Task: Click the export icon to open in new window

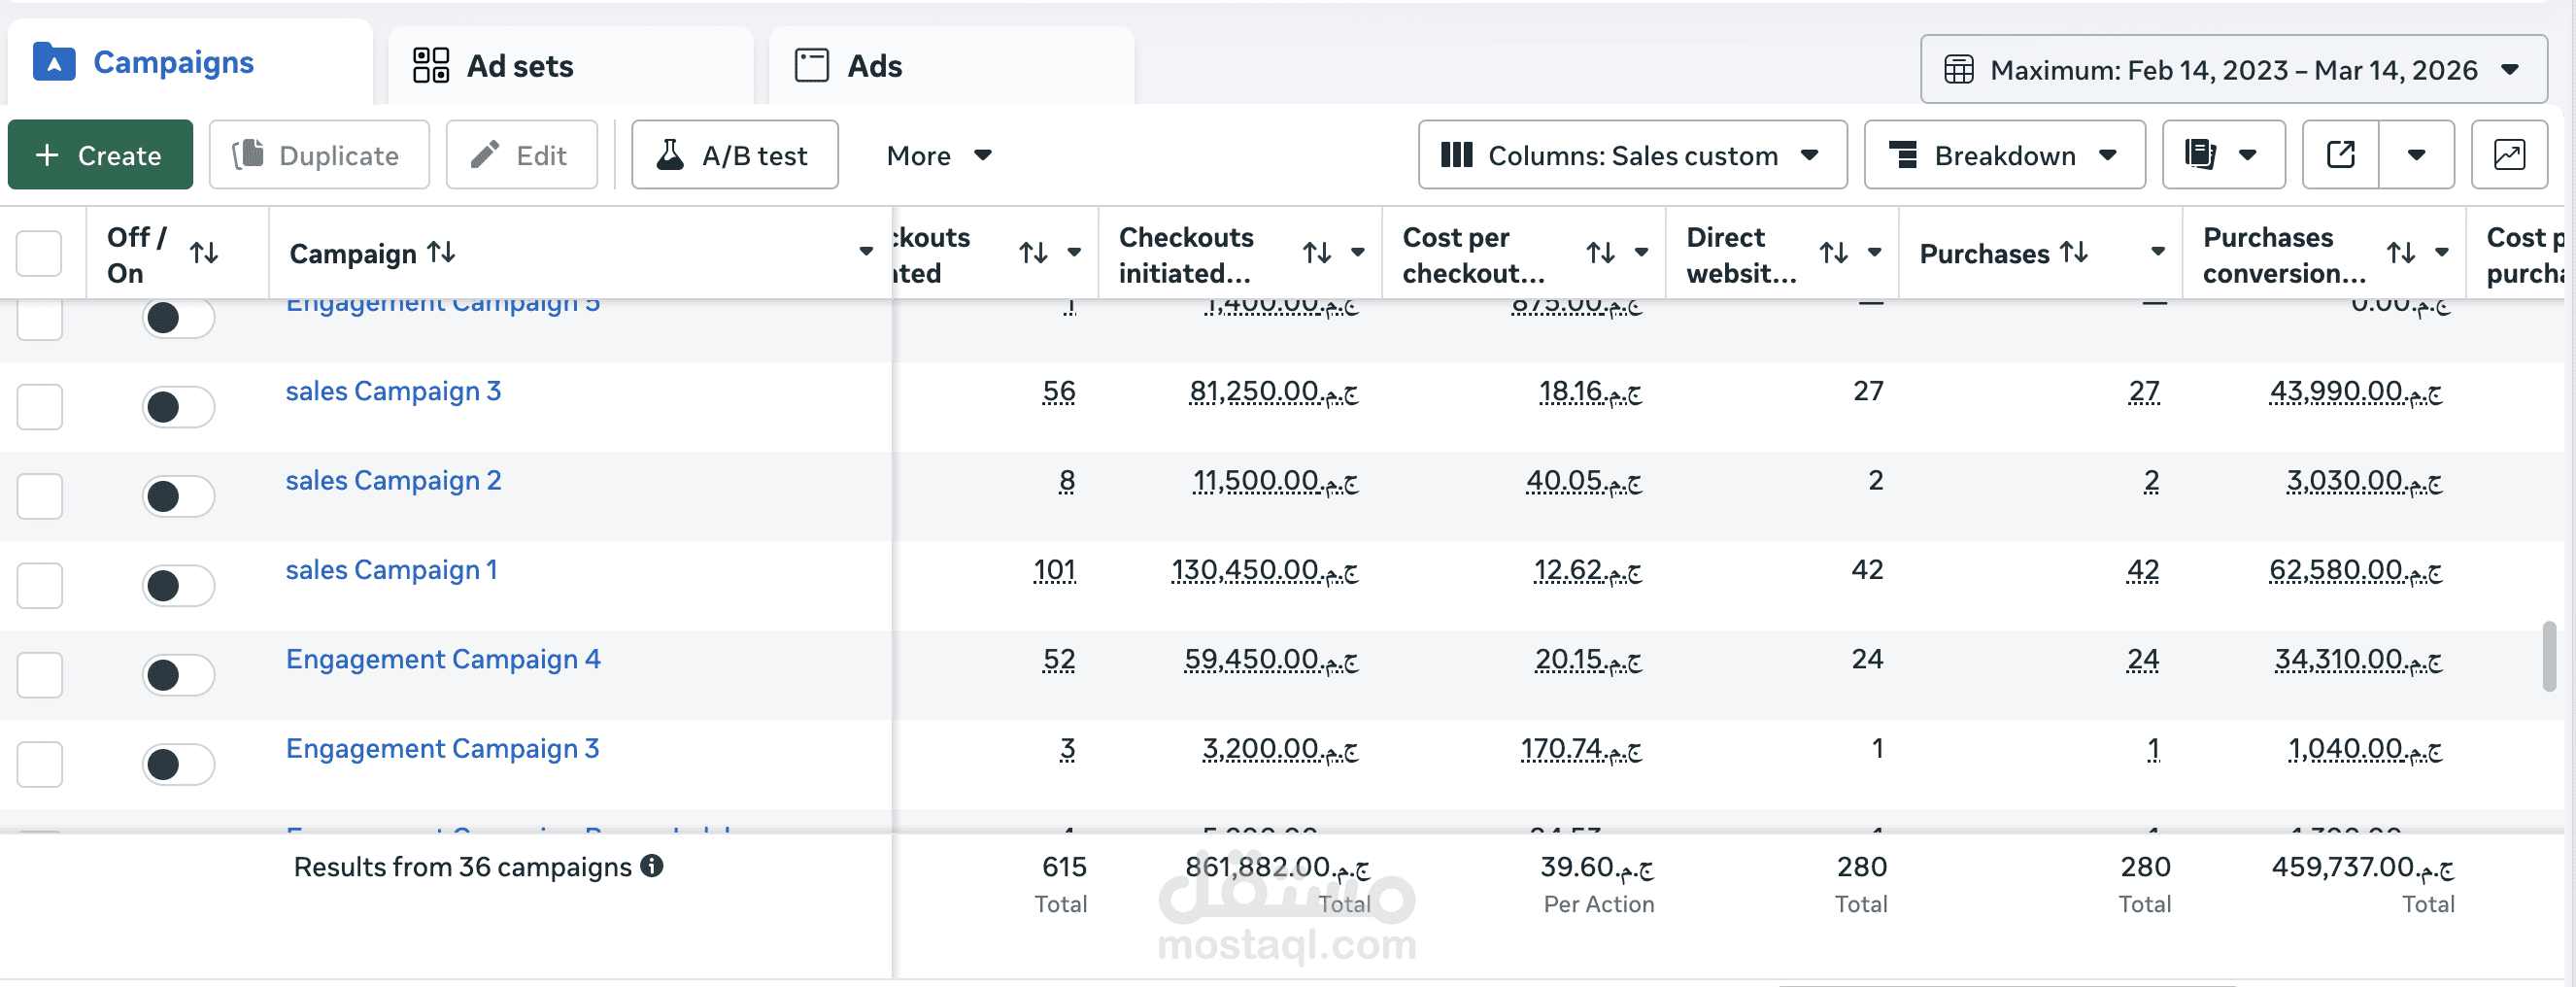Action: [x=2339, y=155]
